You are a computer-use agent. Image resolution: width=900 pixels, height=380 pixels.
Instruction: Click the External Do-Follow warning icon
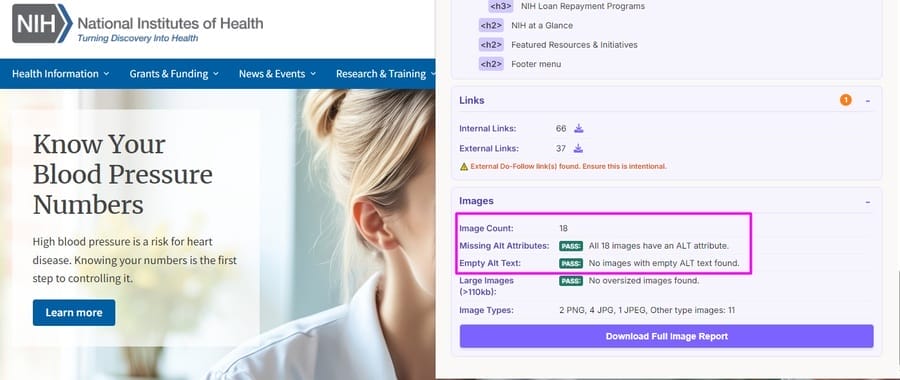click(x=464, y=166)
